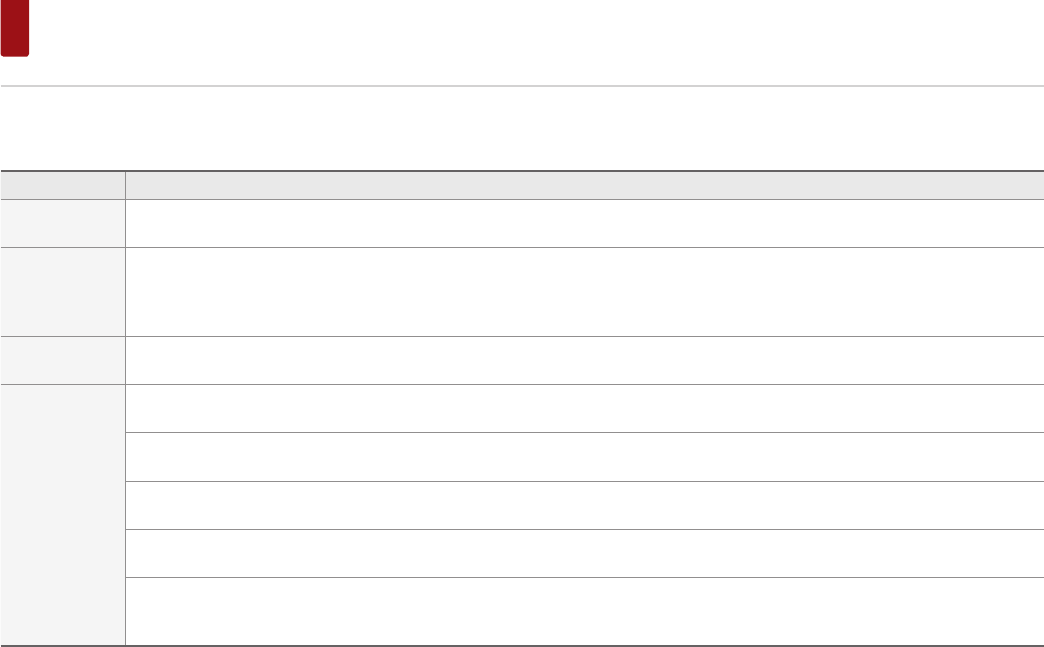Screen dimensions: 1044x647
Task: Click the horizontal divider line below the page header
Action: [x=522, y=86]
